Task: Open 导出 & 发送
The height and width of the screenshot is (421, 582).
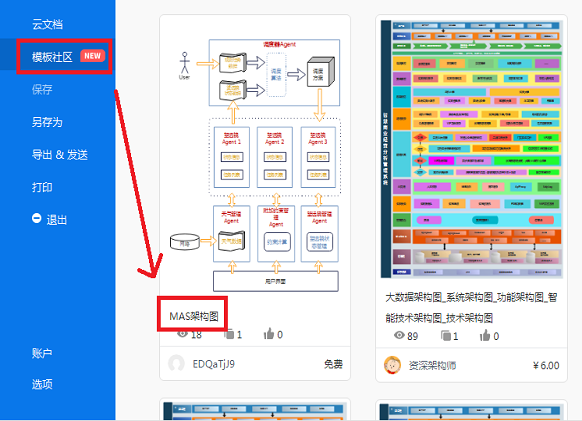Action: pyautogui.click(x=60, y=154)
